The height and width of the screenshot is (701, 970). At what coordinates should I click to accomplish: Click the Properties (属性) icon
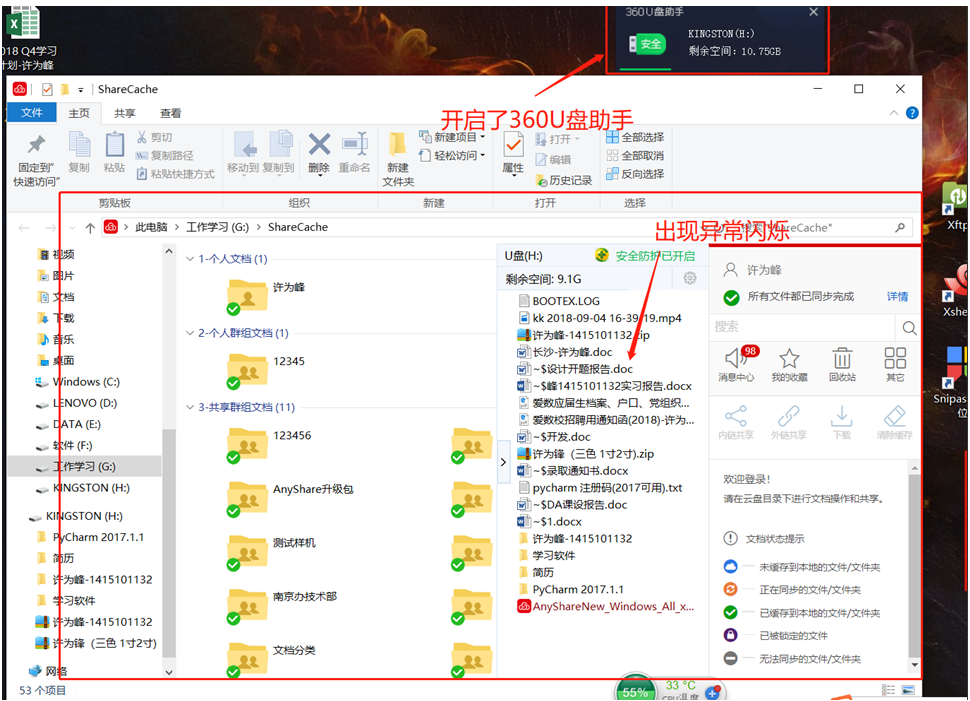513,145
